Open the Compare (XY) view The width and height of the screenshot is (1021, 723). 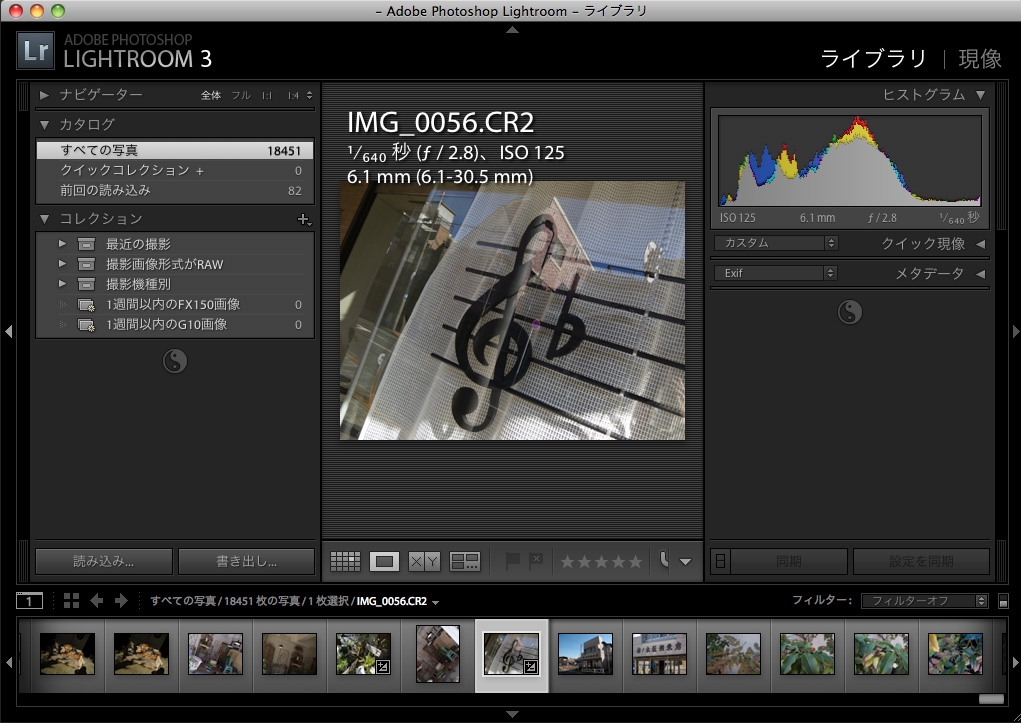(424, 562)
